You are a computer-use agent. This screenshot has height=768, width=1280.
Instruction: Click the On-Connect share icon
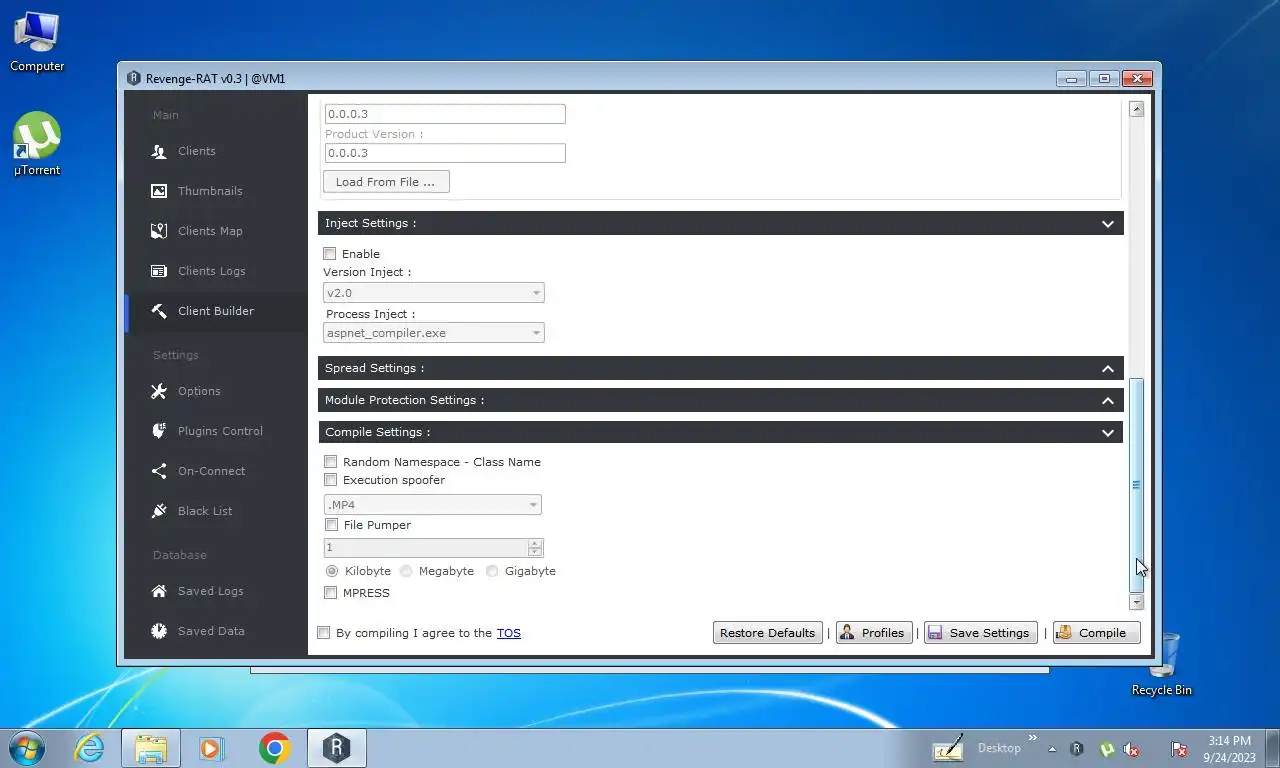pos(159,471)
